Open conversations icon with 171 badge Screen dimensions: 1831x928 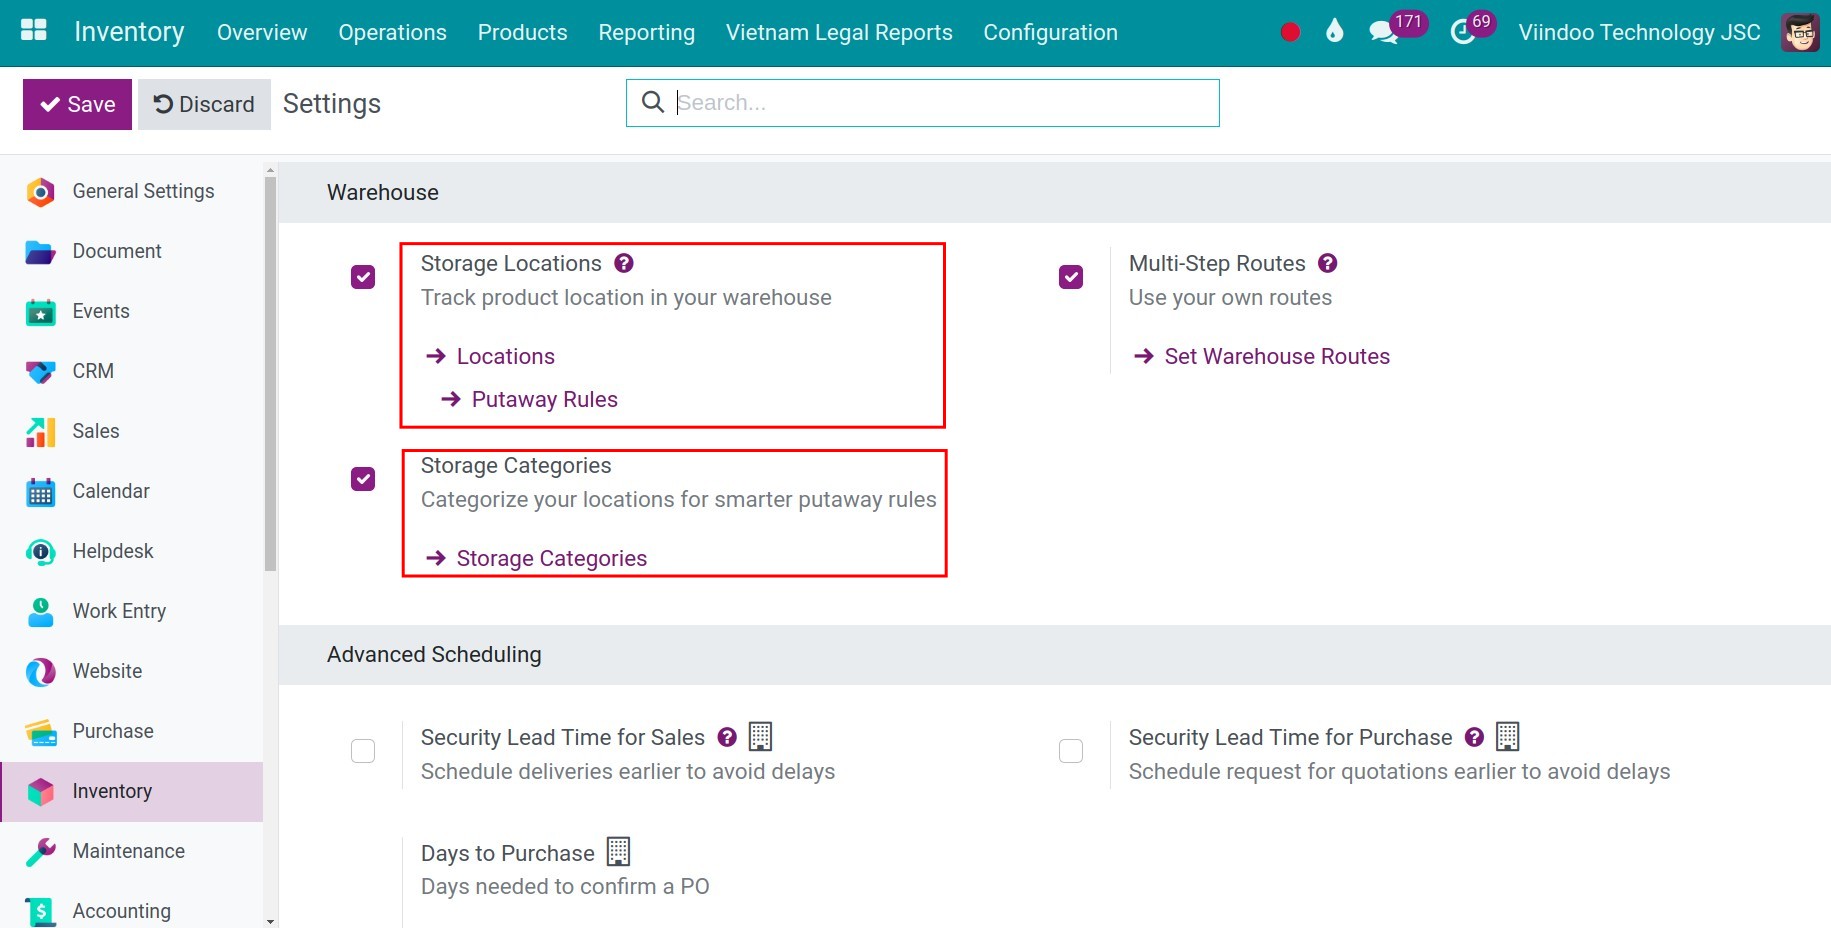[1397, 29]
